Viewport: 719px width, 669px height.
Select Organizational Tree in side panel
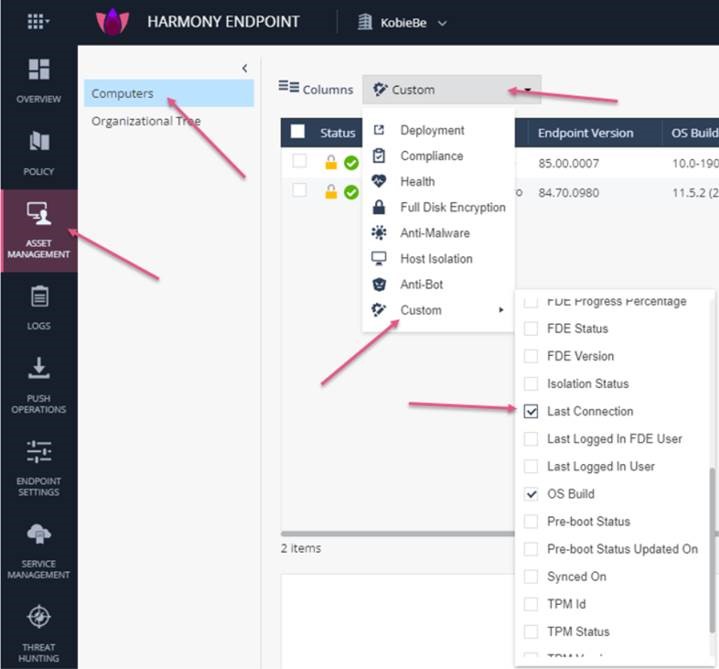coord(146,121)
